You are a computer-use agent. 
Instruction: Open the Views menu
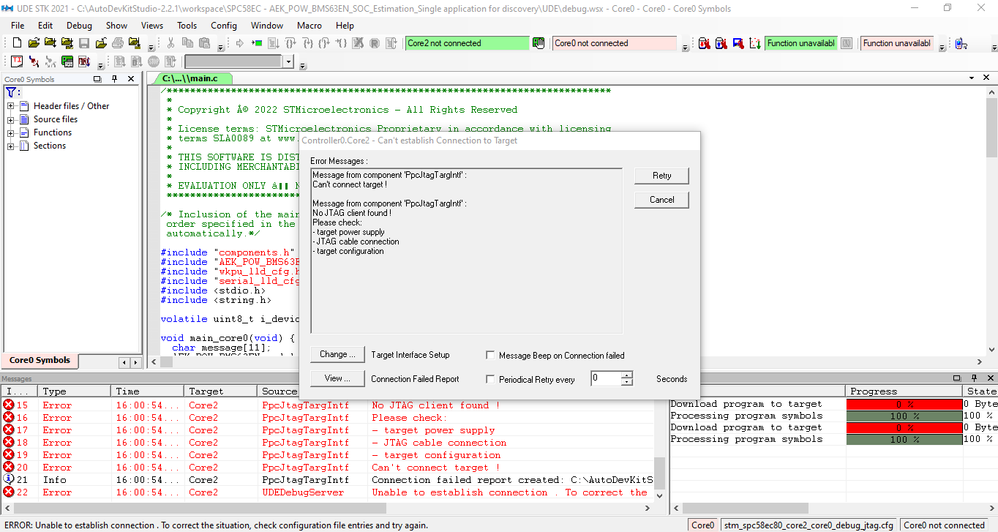[151, 25]
